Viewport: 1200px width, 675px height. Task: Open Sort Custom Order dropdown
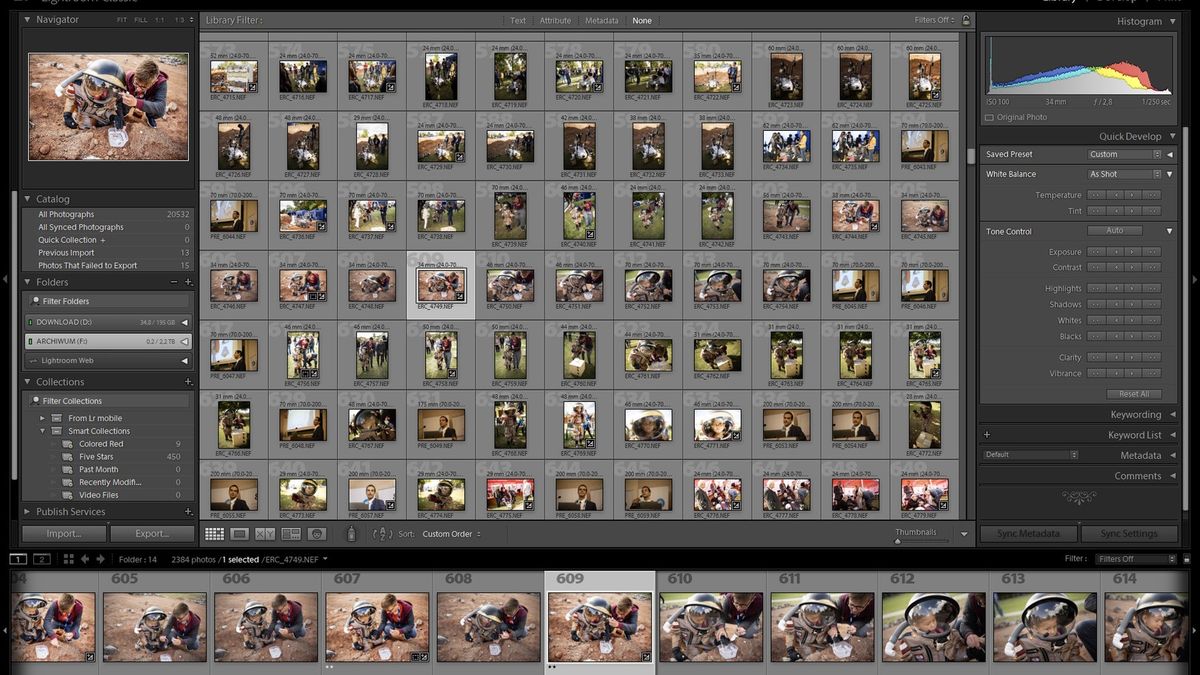(452, 534)
